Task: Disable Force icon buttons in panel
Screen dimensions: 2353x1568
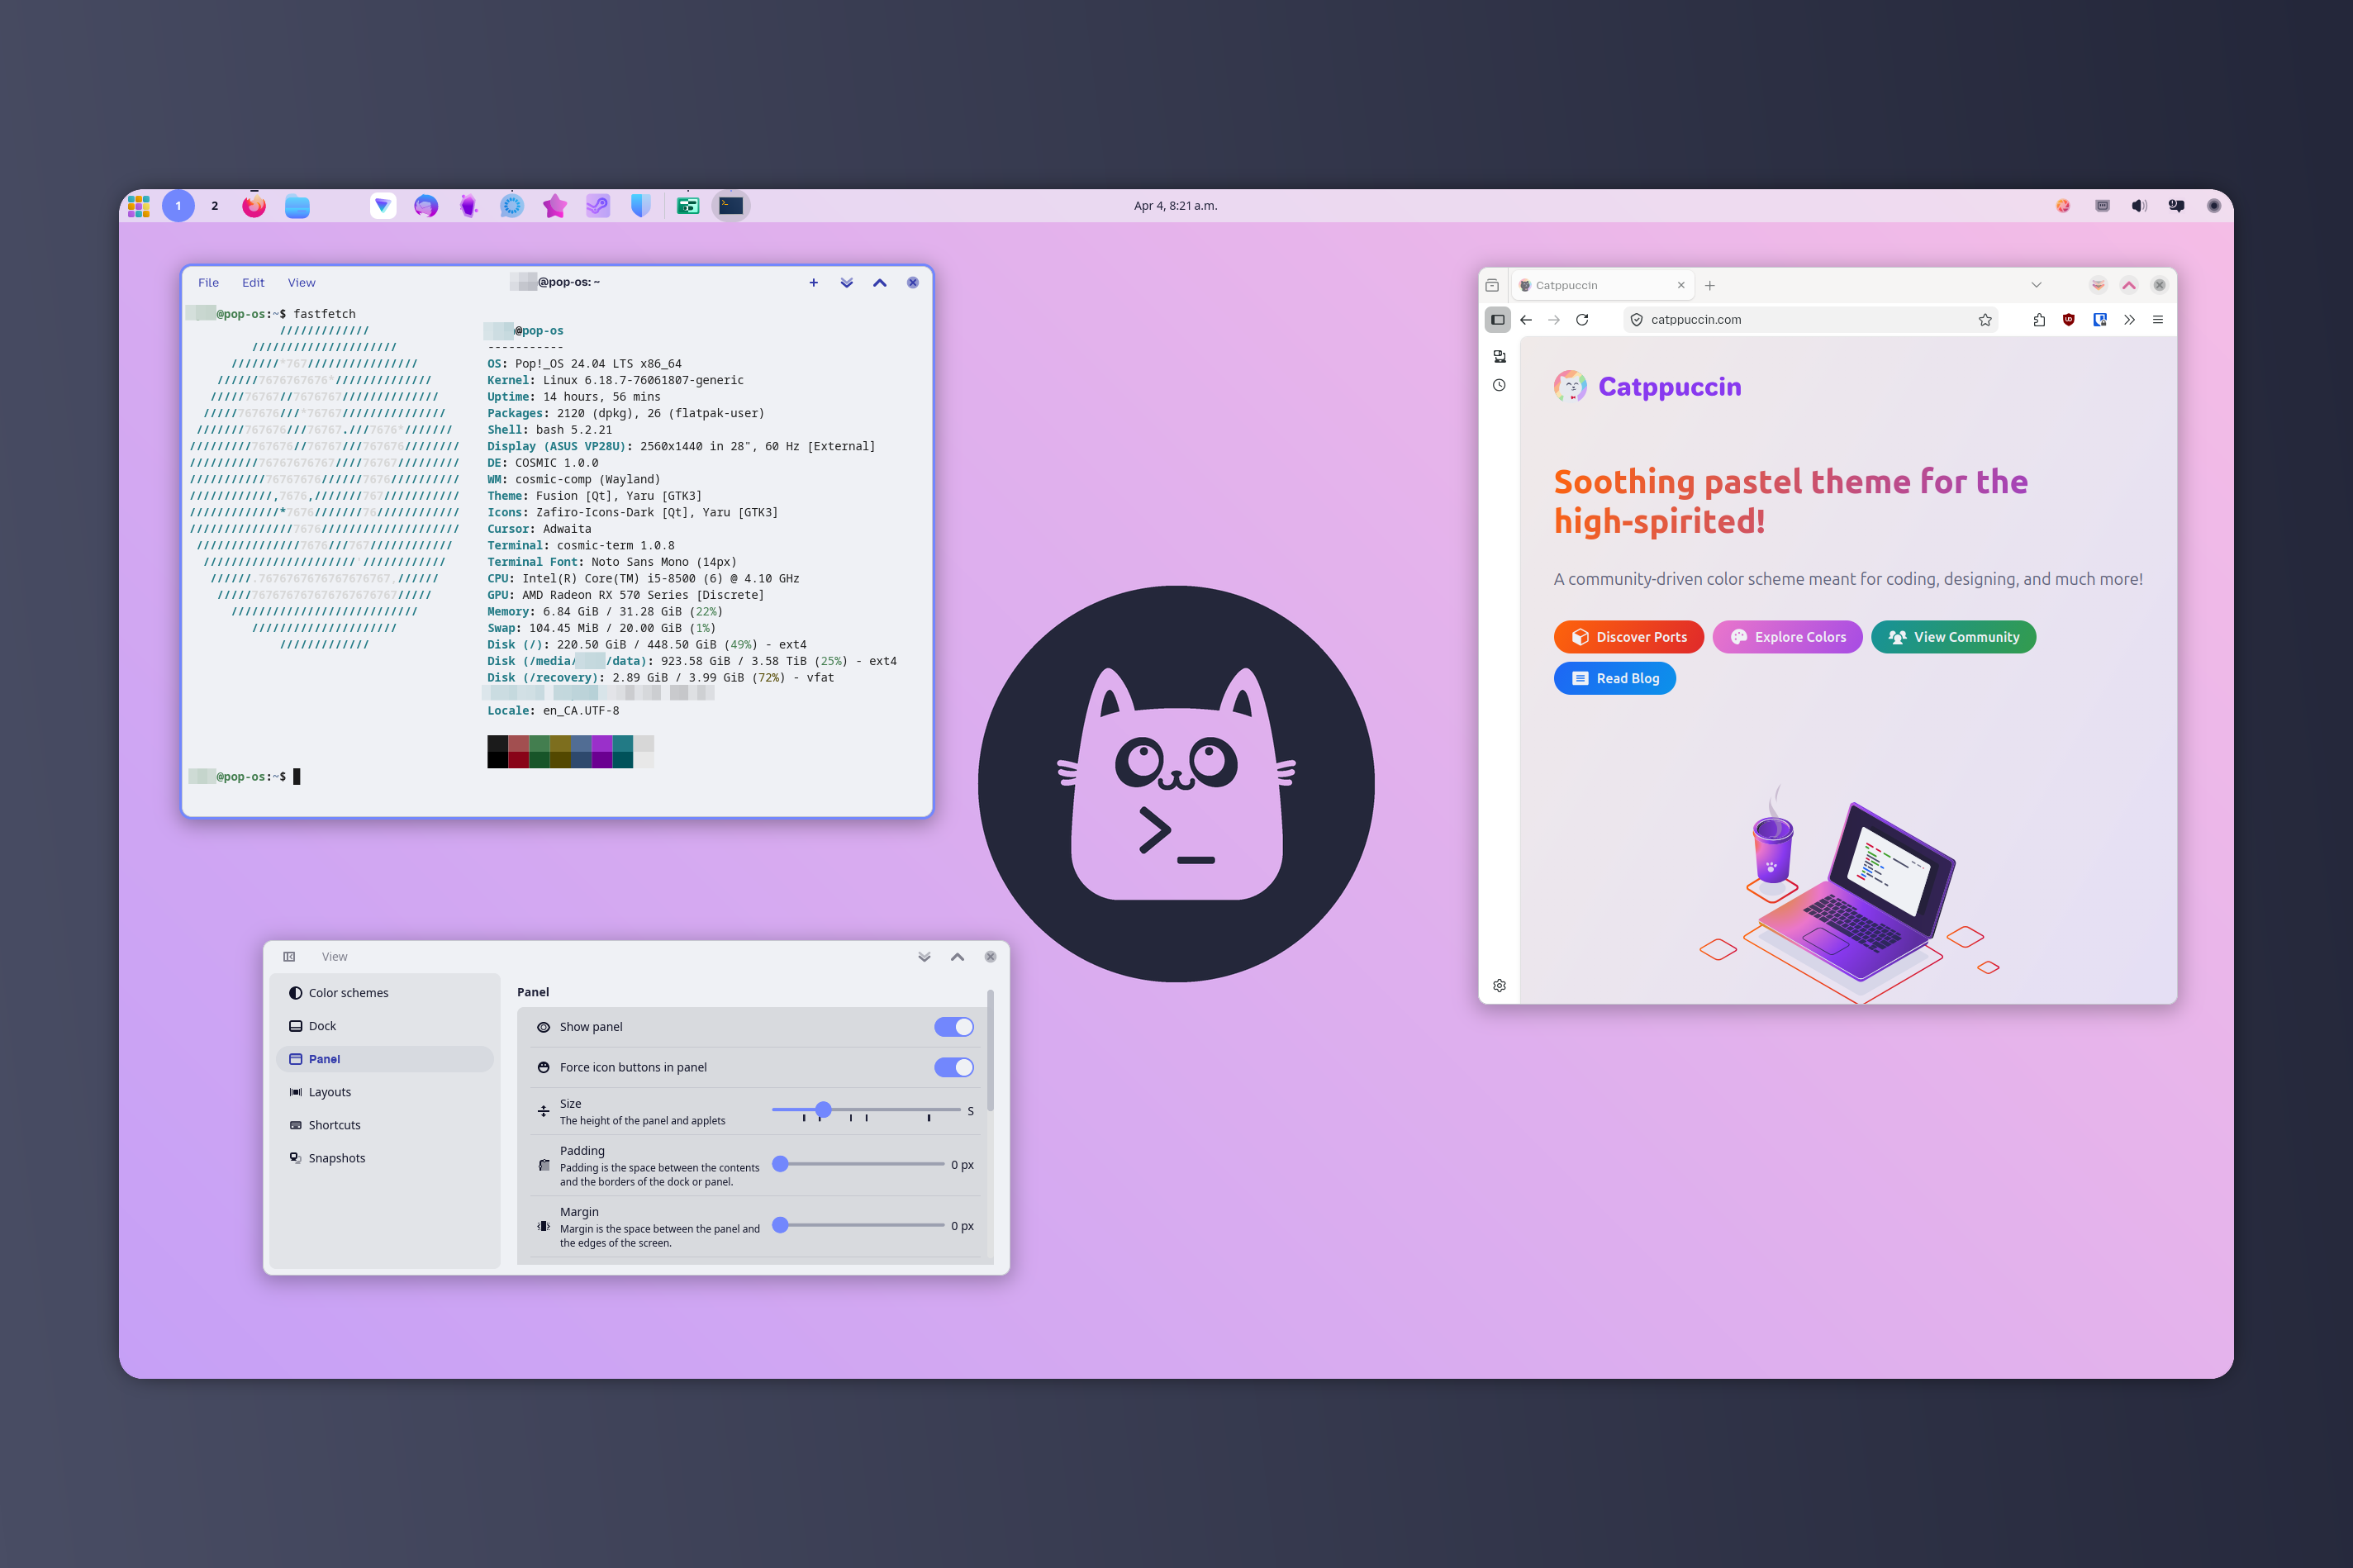Action: 953,1067
